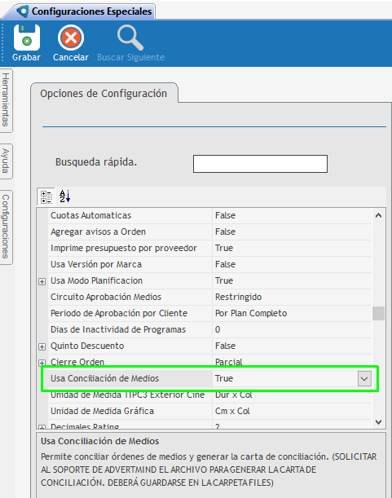Click the Configuraciones Especiales window logo icon
This screenshot has height=498, width=392.
23,11
